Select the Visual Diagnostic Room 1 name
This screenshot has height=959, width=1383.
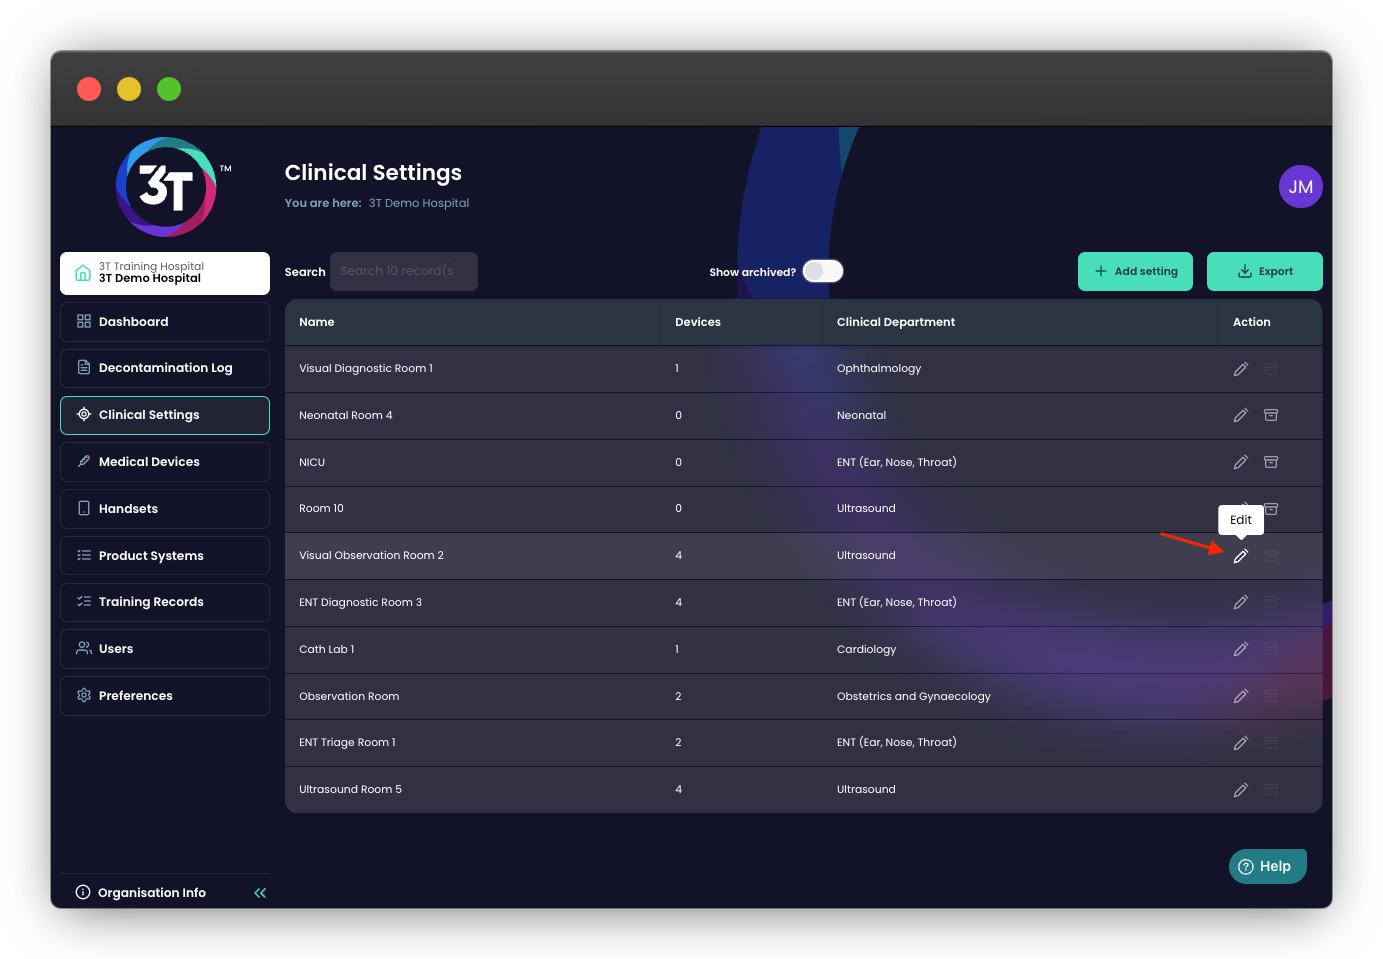pyautogui.click(x=366, y=369)
